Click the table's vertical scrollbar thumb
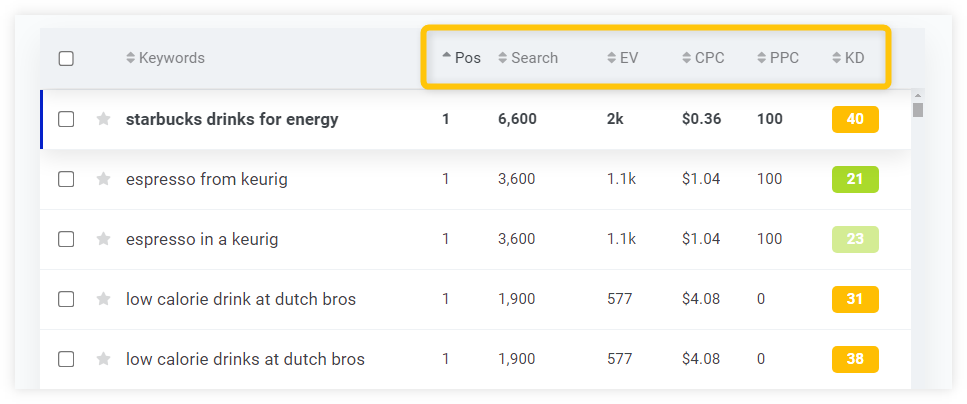The width and height of the screenshot is (967, 404). pyautogui.click(x=918, y=110)
